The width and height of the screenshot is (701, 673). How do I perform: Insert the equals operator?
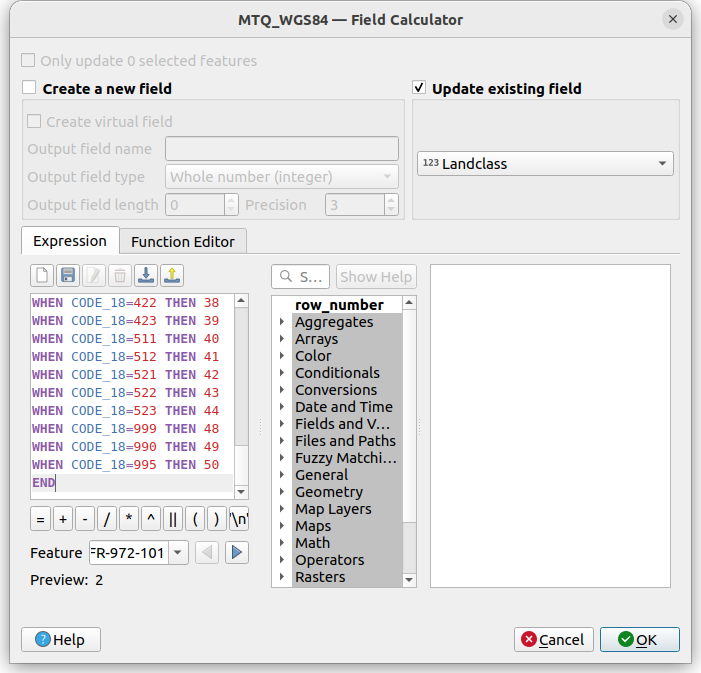click(41, 519)
